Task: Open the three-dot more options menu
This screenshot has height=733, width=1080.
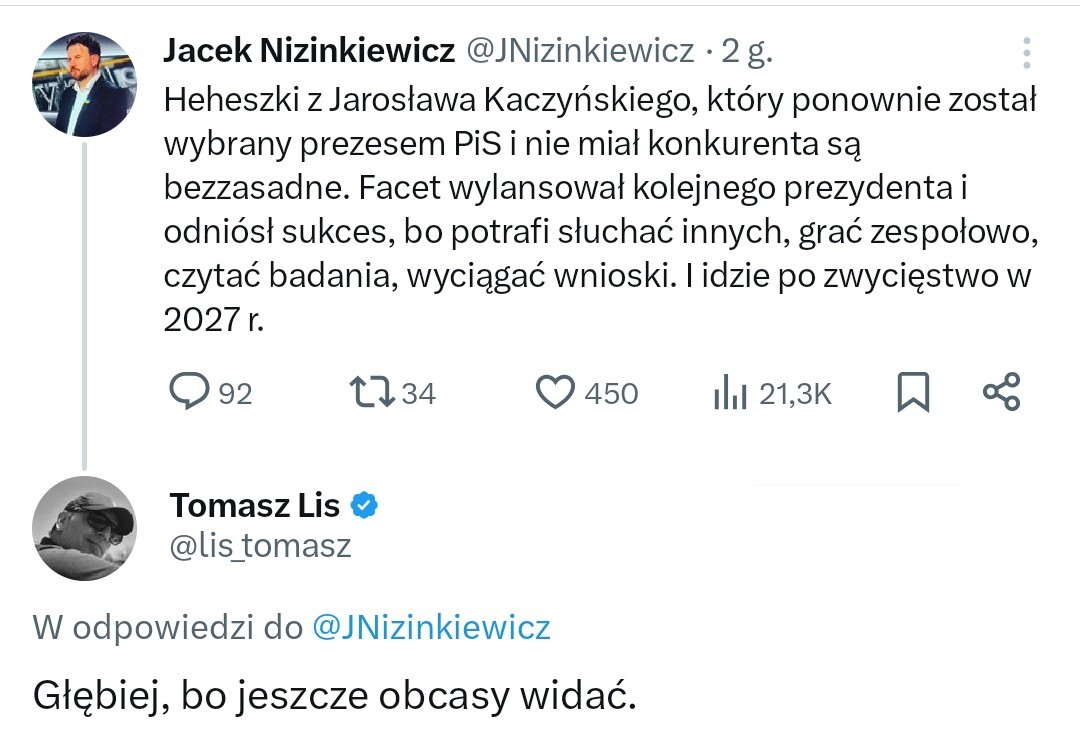Action: [1026, 53]
